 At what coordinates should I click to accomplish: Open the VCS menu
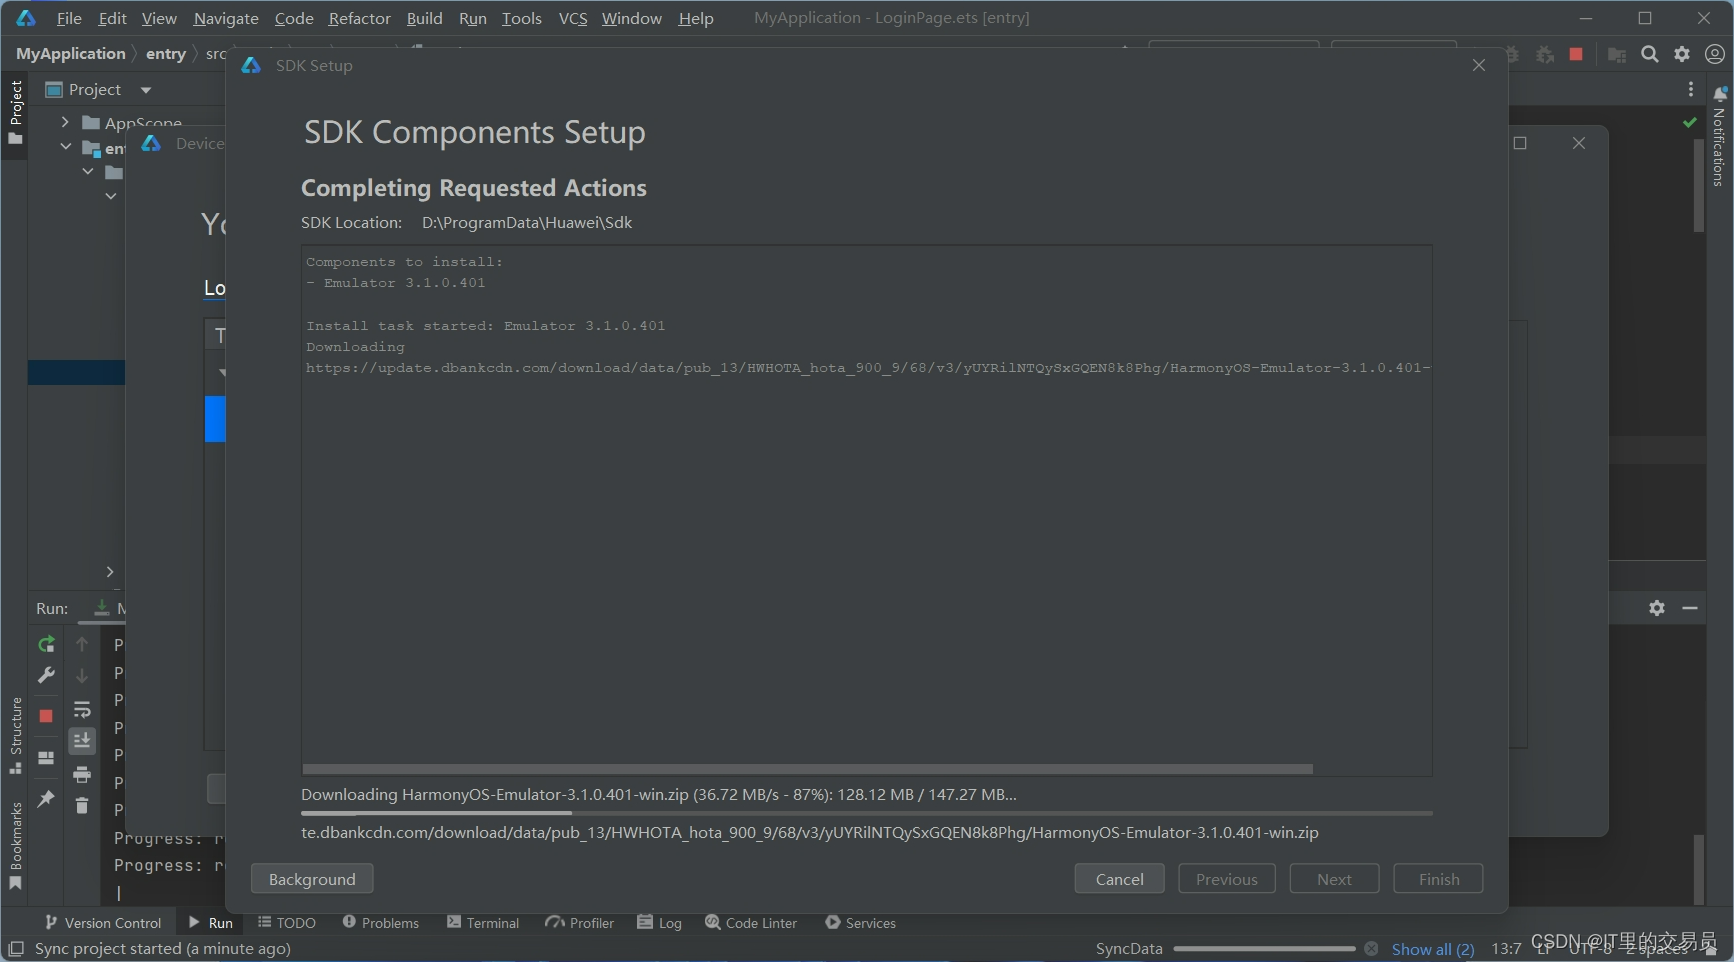coord(573,18)
